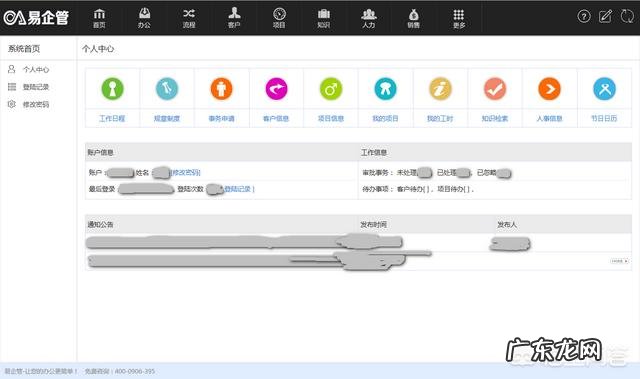Open the 人力 human resources module

[369, 18]
